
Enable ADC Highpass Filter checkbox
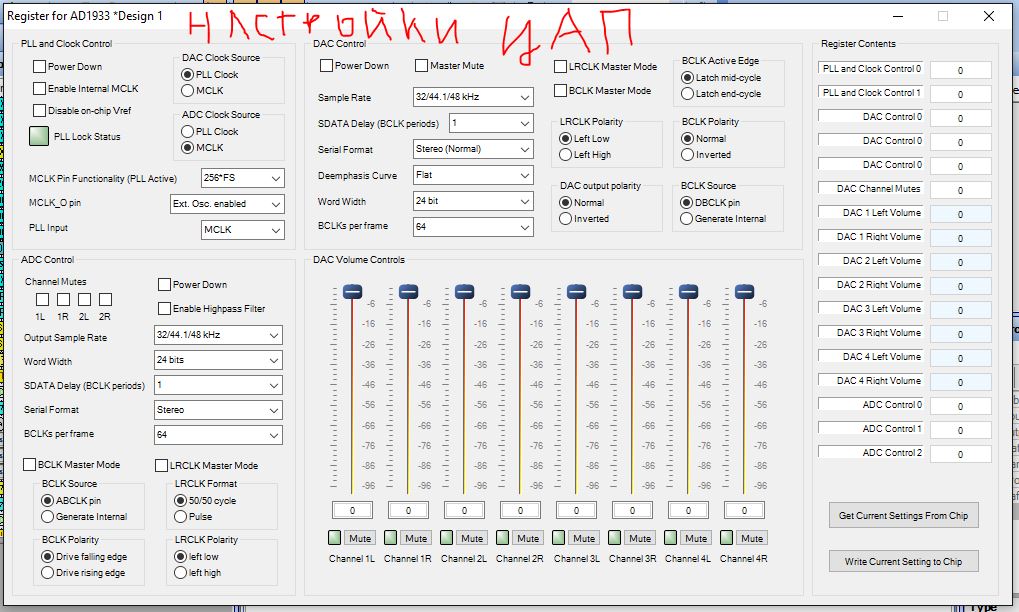[165, 308]
